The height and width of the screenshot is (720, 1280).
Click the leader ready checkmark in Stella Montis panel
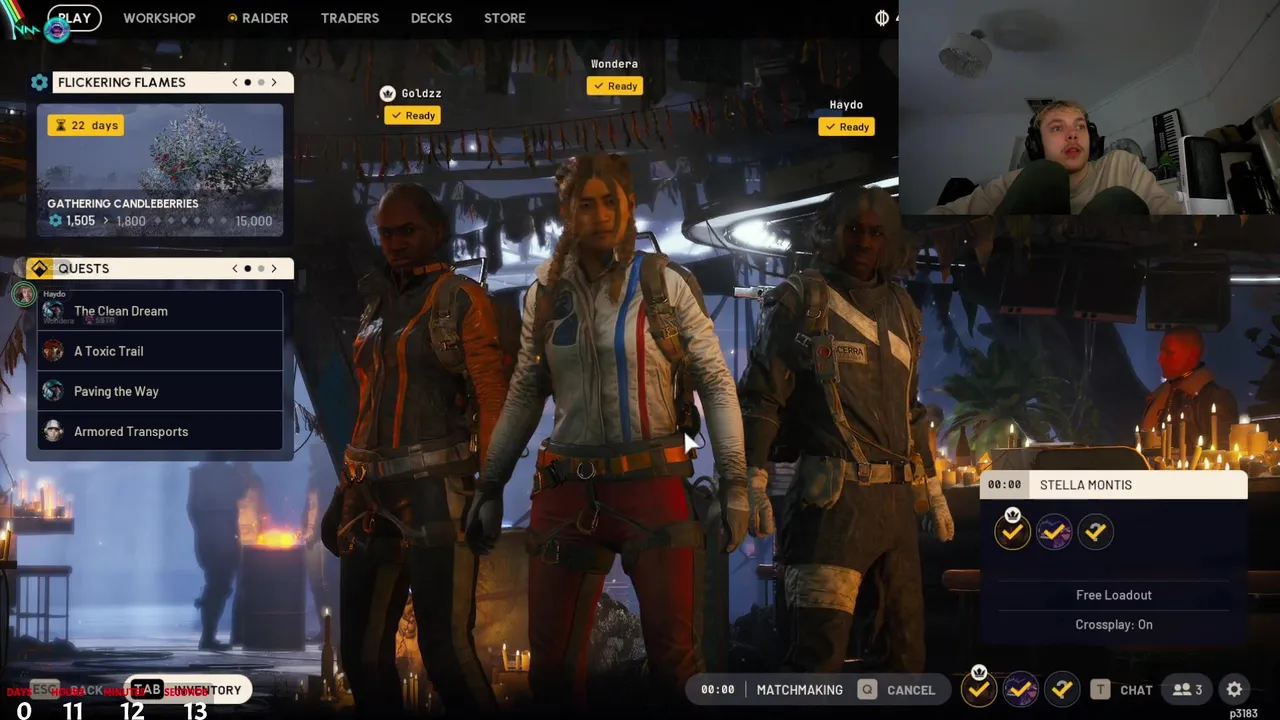pyautogui.click(x=1012, y=532)
